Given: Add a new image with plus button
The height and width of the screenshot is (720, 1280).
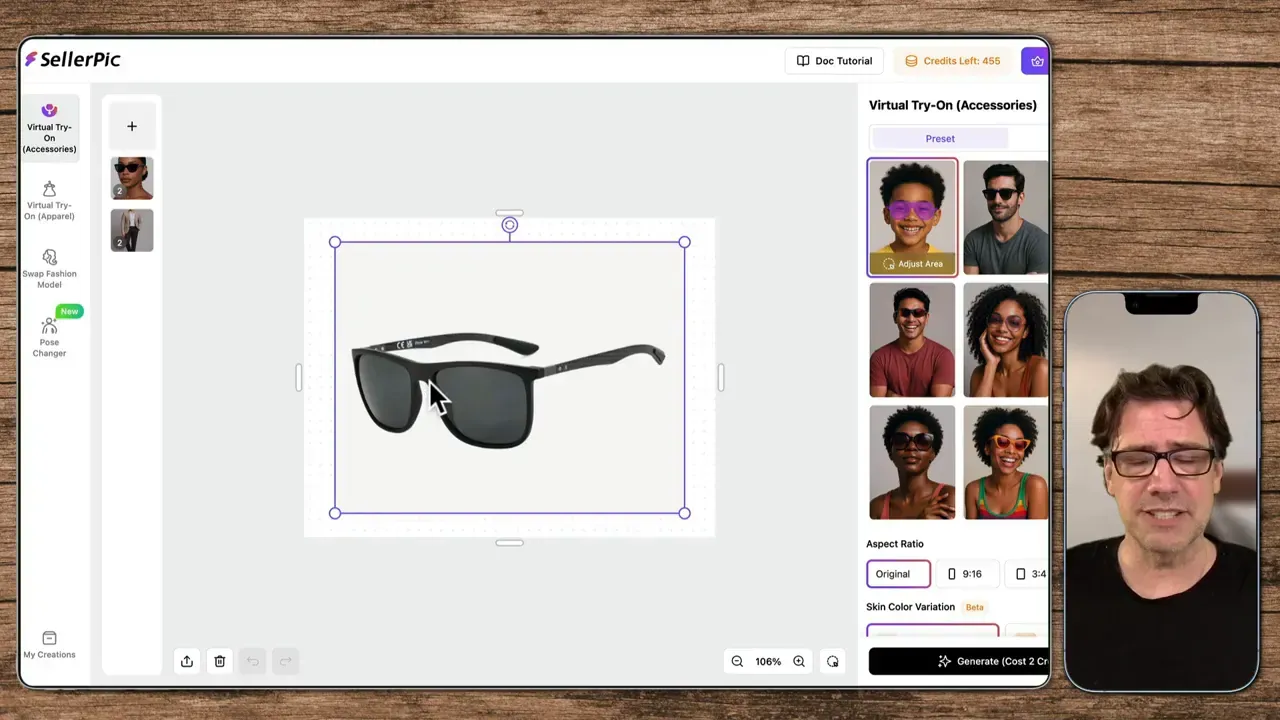Looking at the screenshot, I should [132, 126].
